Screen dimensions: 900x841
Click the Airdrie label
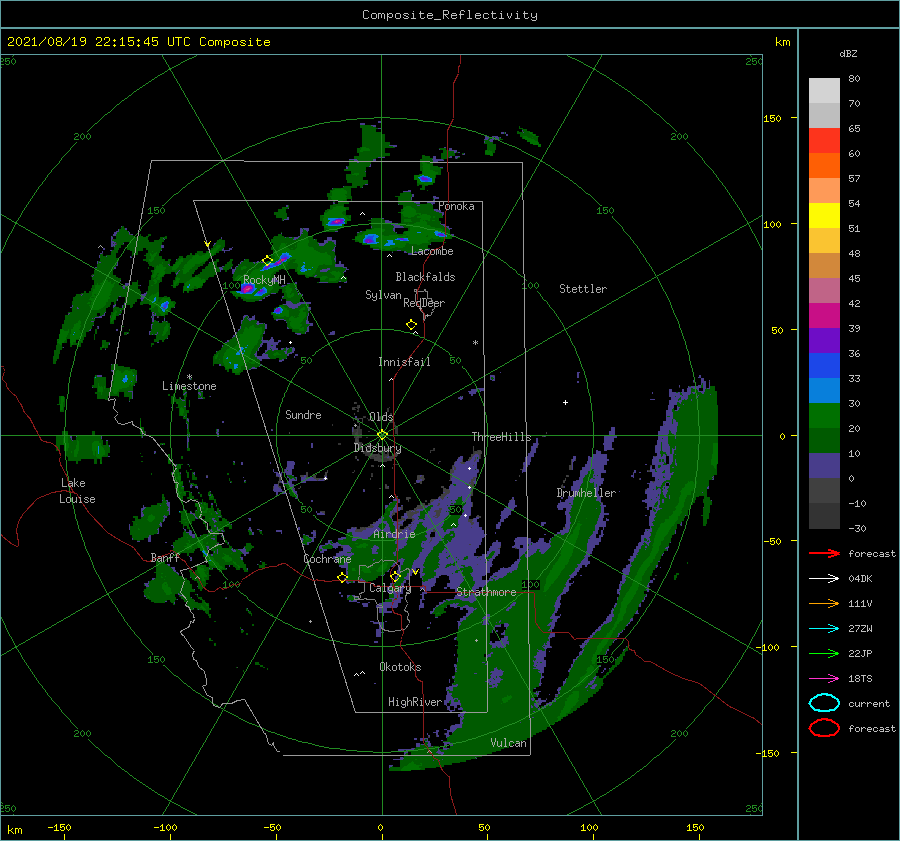(394, 534)
